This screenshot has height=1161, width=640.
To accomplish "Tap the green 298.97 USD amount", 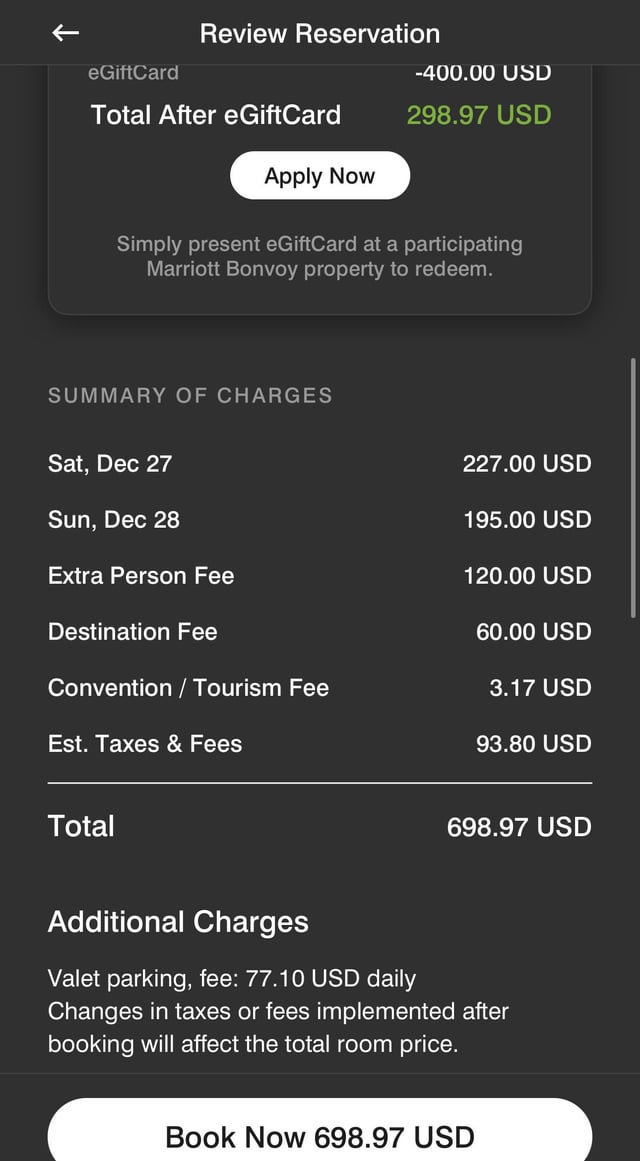I will pyautogui.click(x=479, y=115).
